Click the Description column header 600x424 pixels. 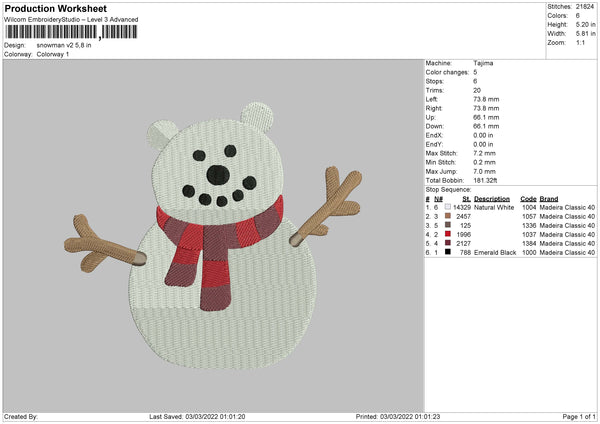[x=494, y=198]
